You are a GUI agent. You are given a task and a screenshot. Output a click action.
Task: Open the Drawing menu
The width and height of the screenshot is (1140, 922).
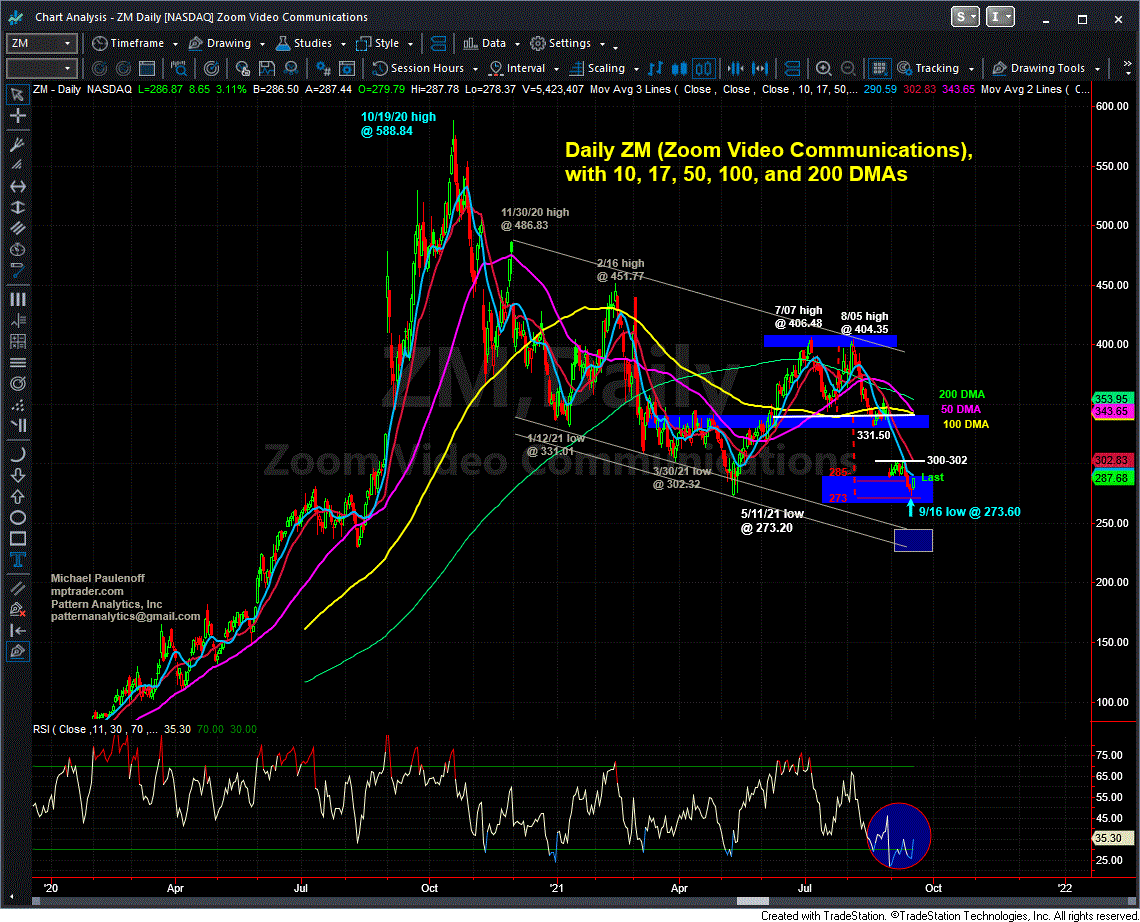tap(227, 44)
